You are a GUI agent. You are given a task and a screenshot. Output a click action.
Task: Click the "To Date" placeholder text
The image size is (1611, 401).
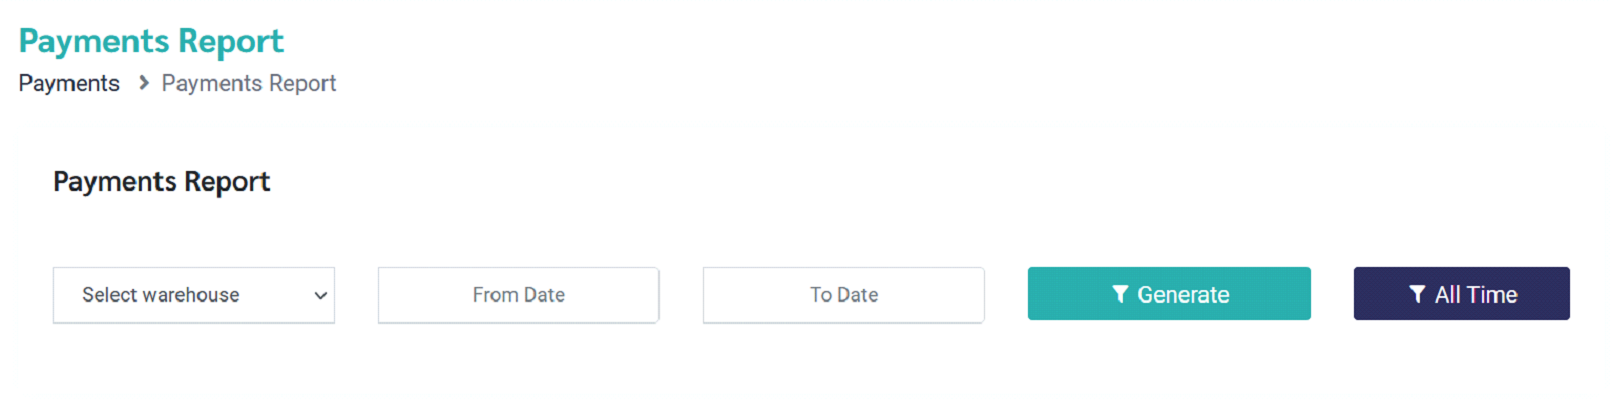pos(844,295)
